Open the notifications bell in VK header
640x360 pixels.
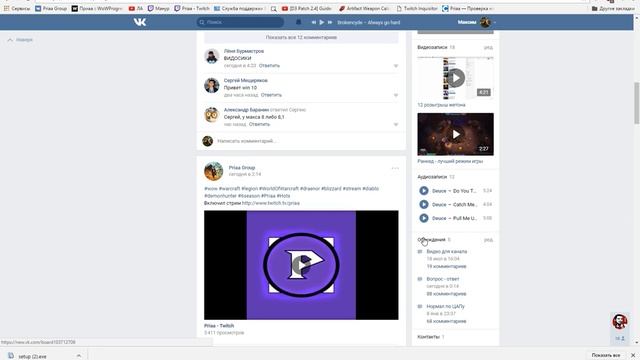[x=298, y=22]
